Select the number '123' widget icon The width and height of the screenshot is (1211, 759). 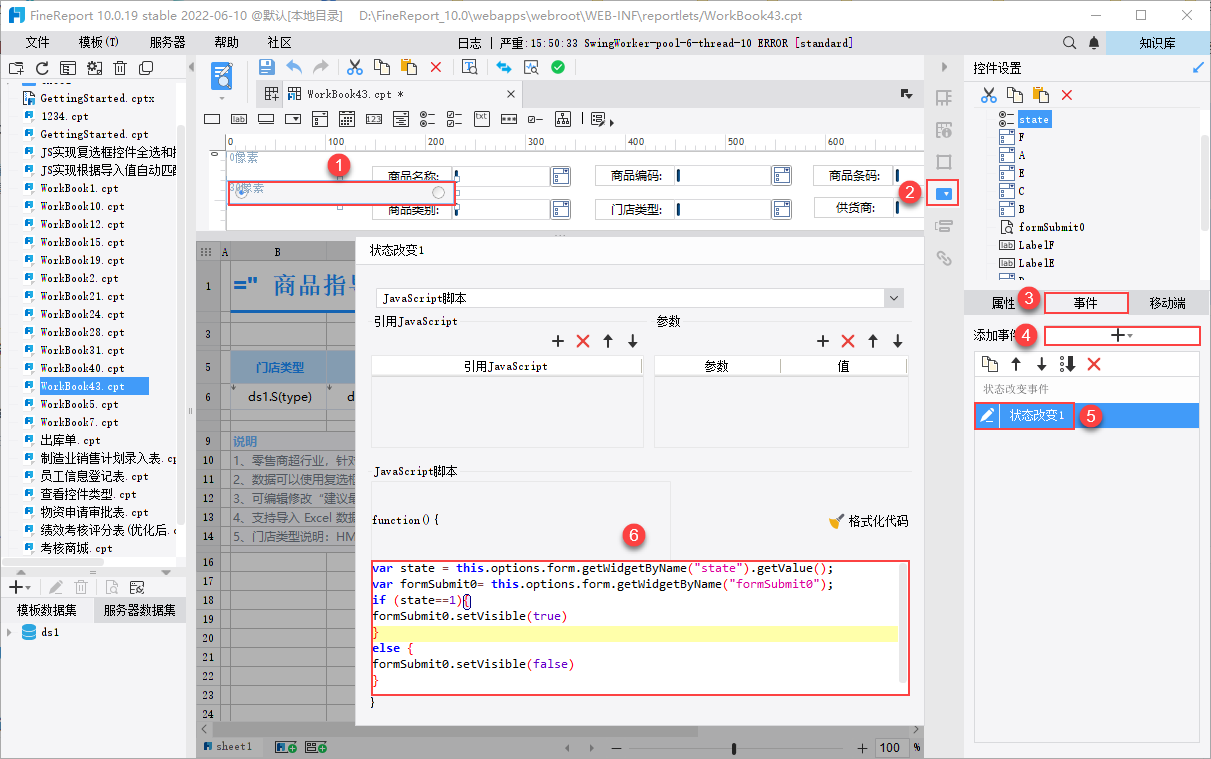pyautogui.click(x=373, y=119)
